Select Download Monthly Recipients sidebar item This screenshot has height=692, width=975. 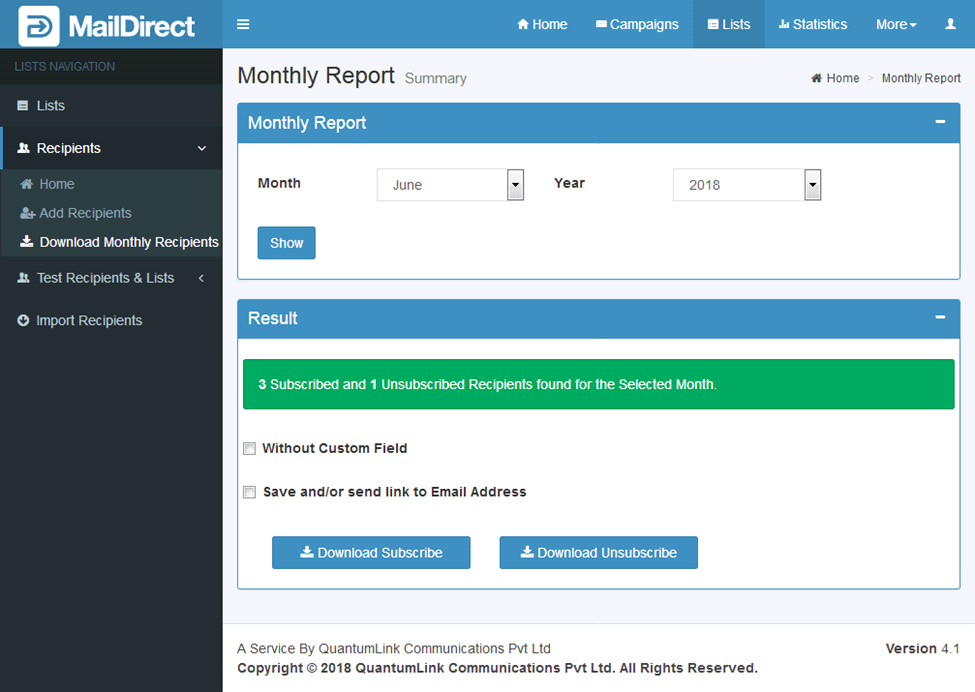128,242
